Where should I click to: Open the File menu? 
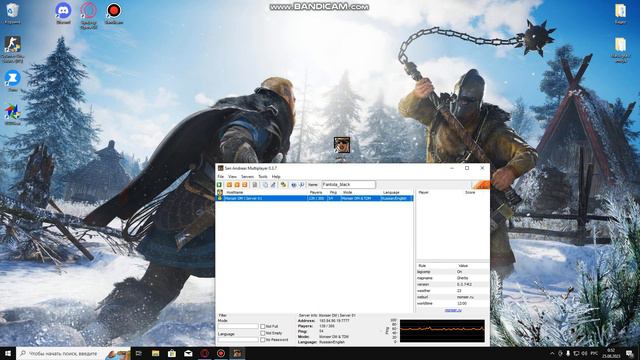pos(220,176)
